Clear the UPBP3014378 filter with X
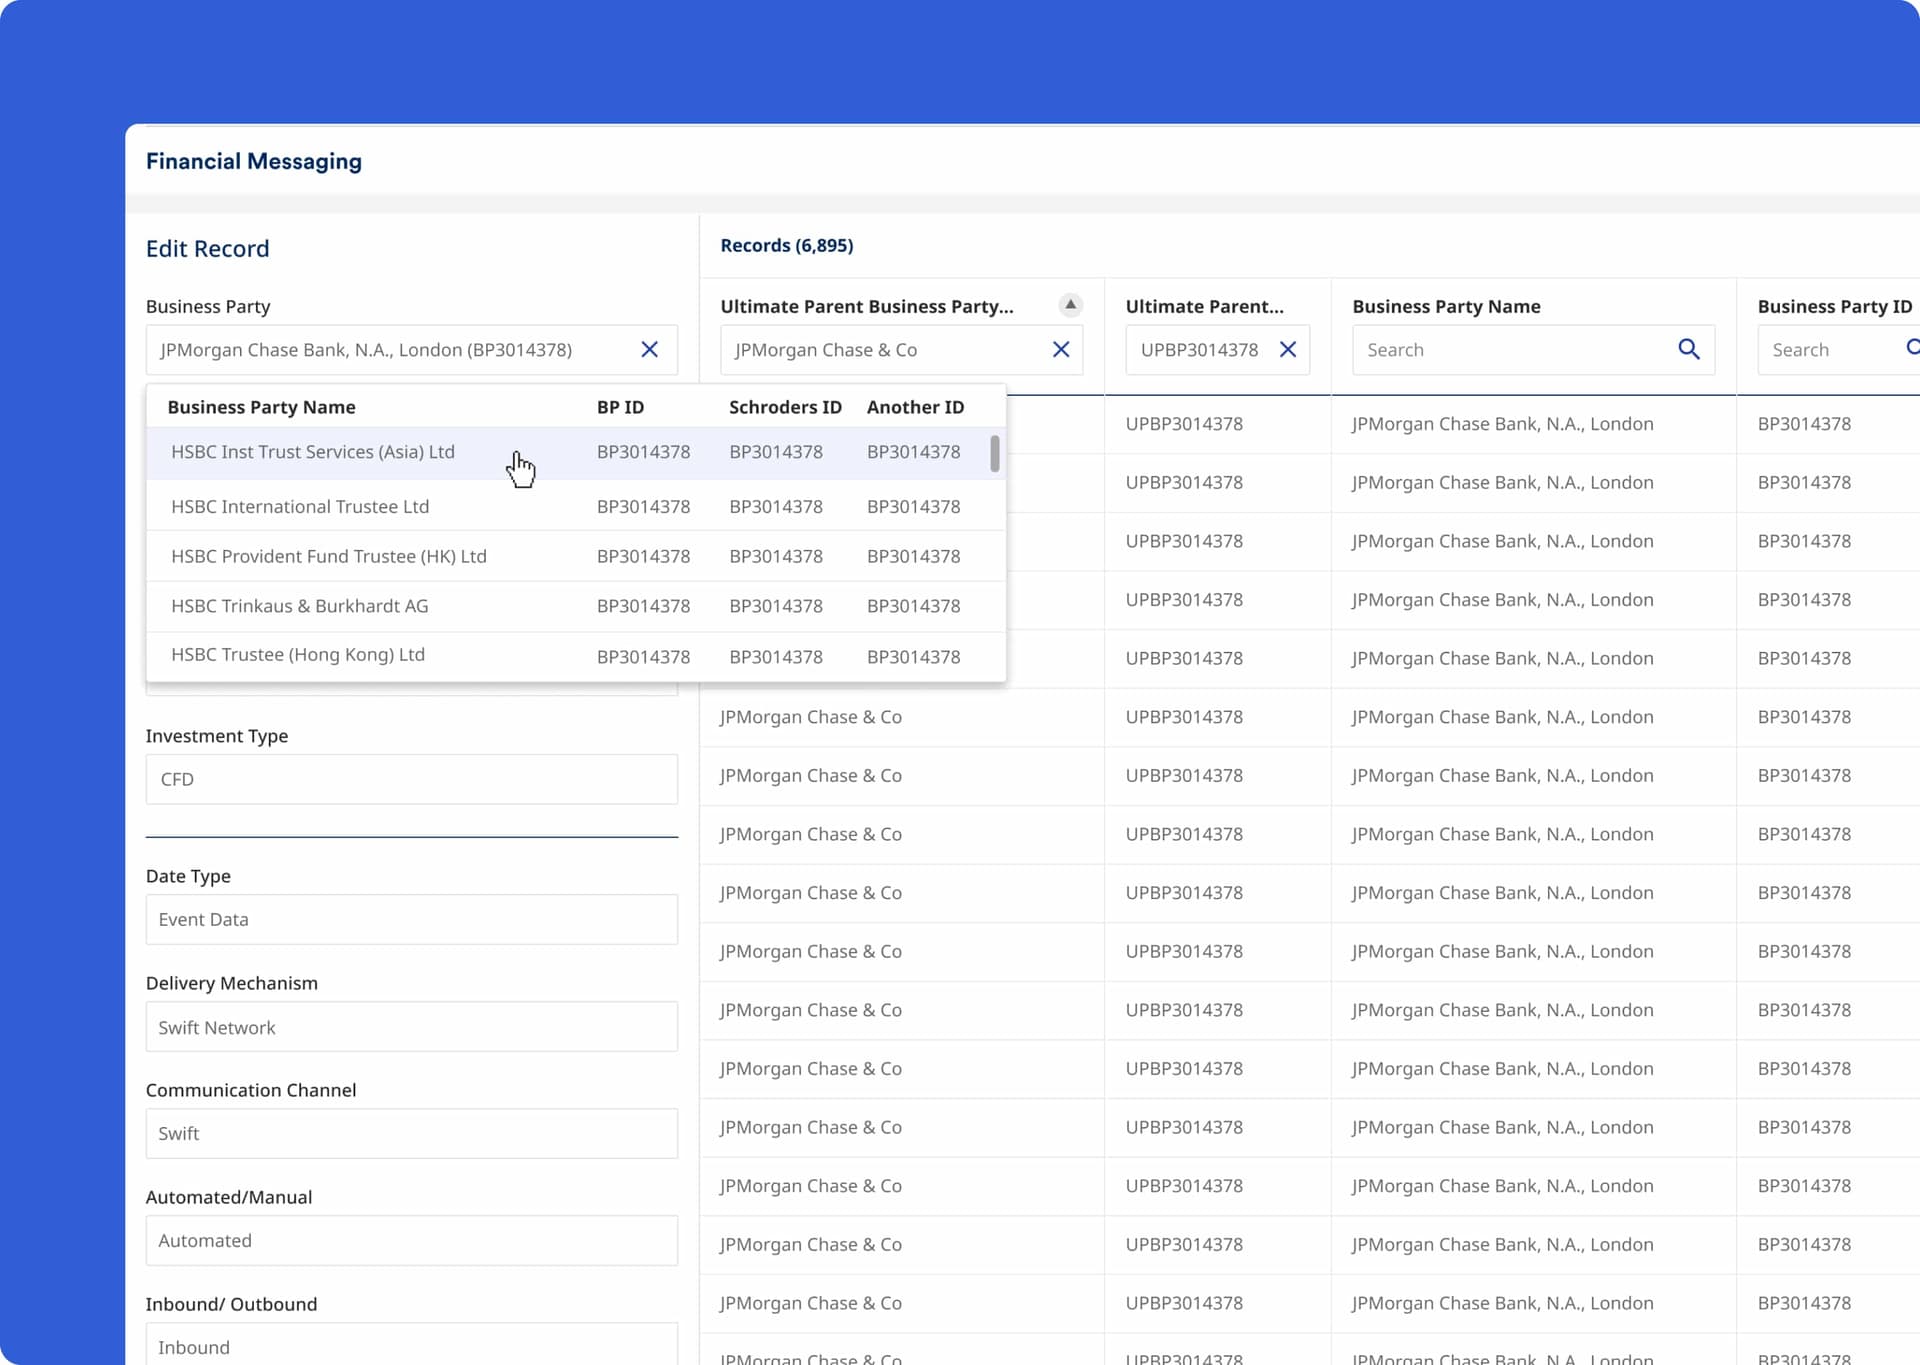 tap(1288, 349)
